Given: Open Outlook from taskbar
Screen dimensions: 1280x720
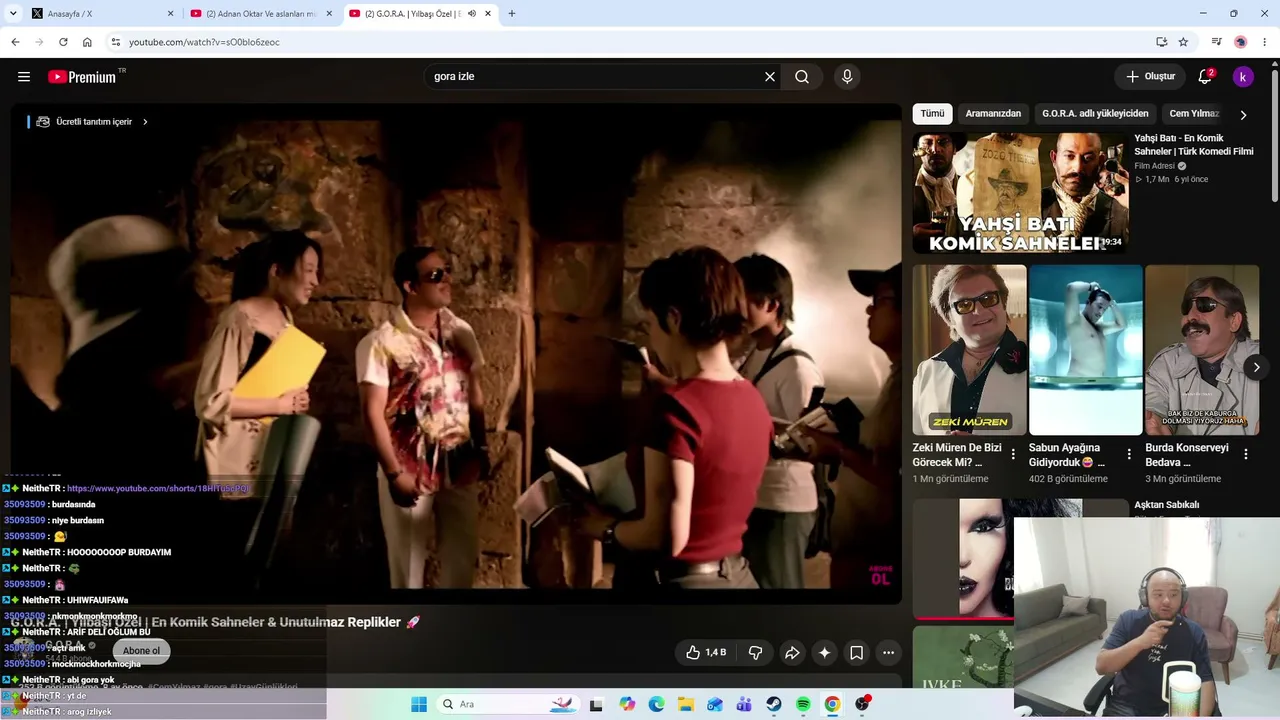Looking at the screenshot, I should pos(715,704).
